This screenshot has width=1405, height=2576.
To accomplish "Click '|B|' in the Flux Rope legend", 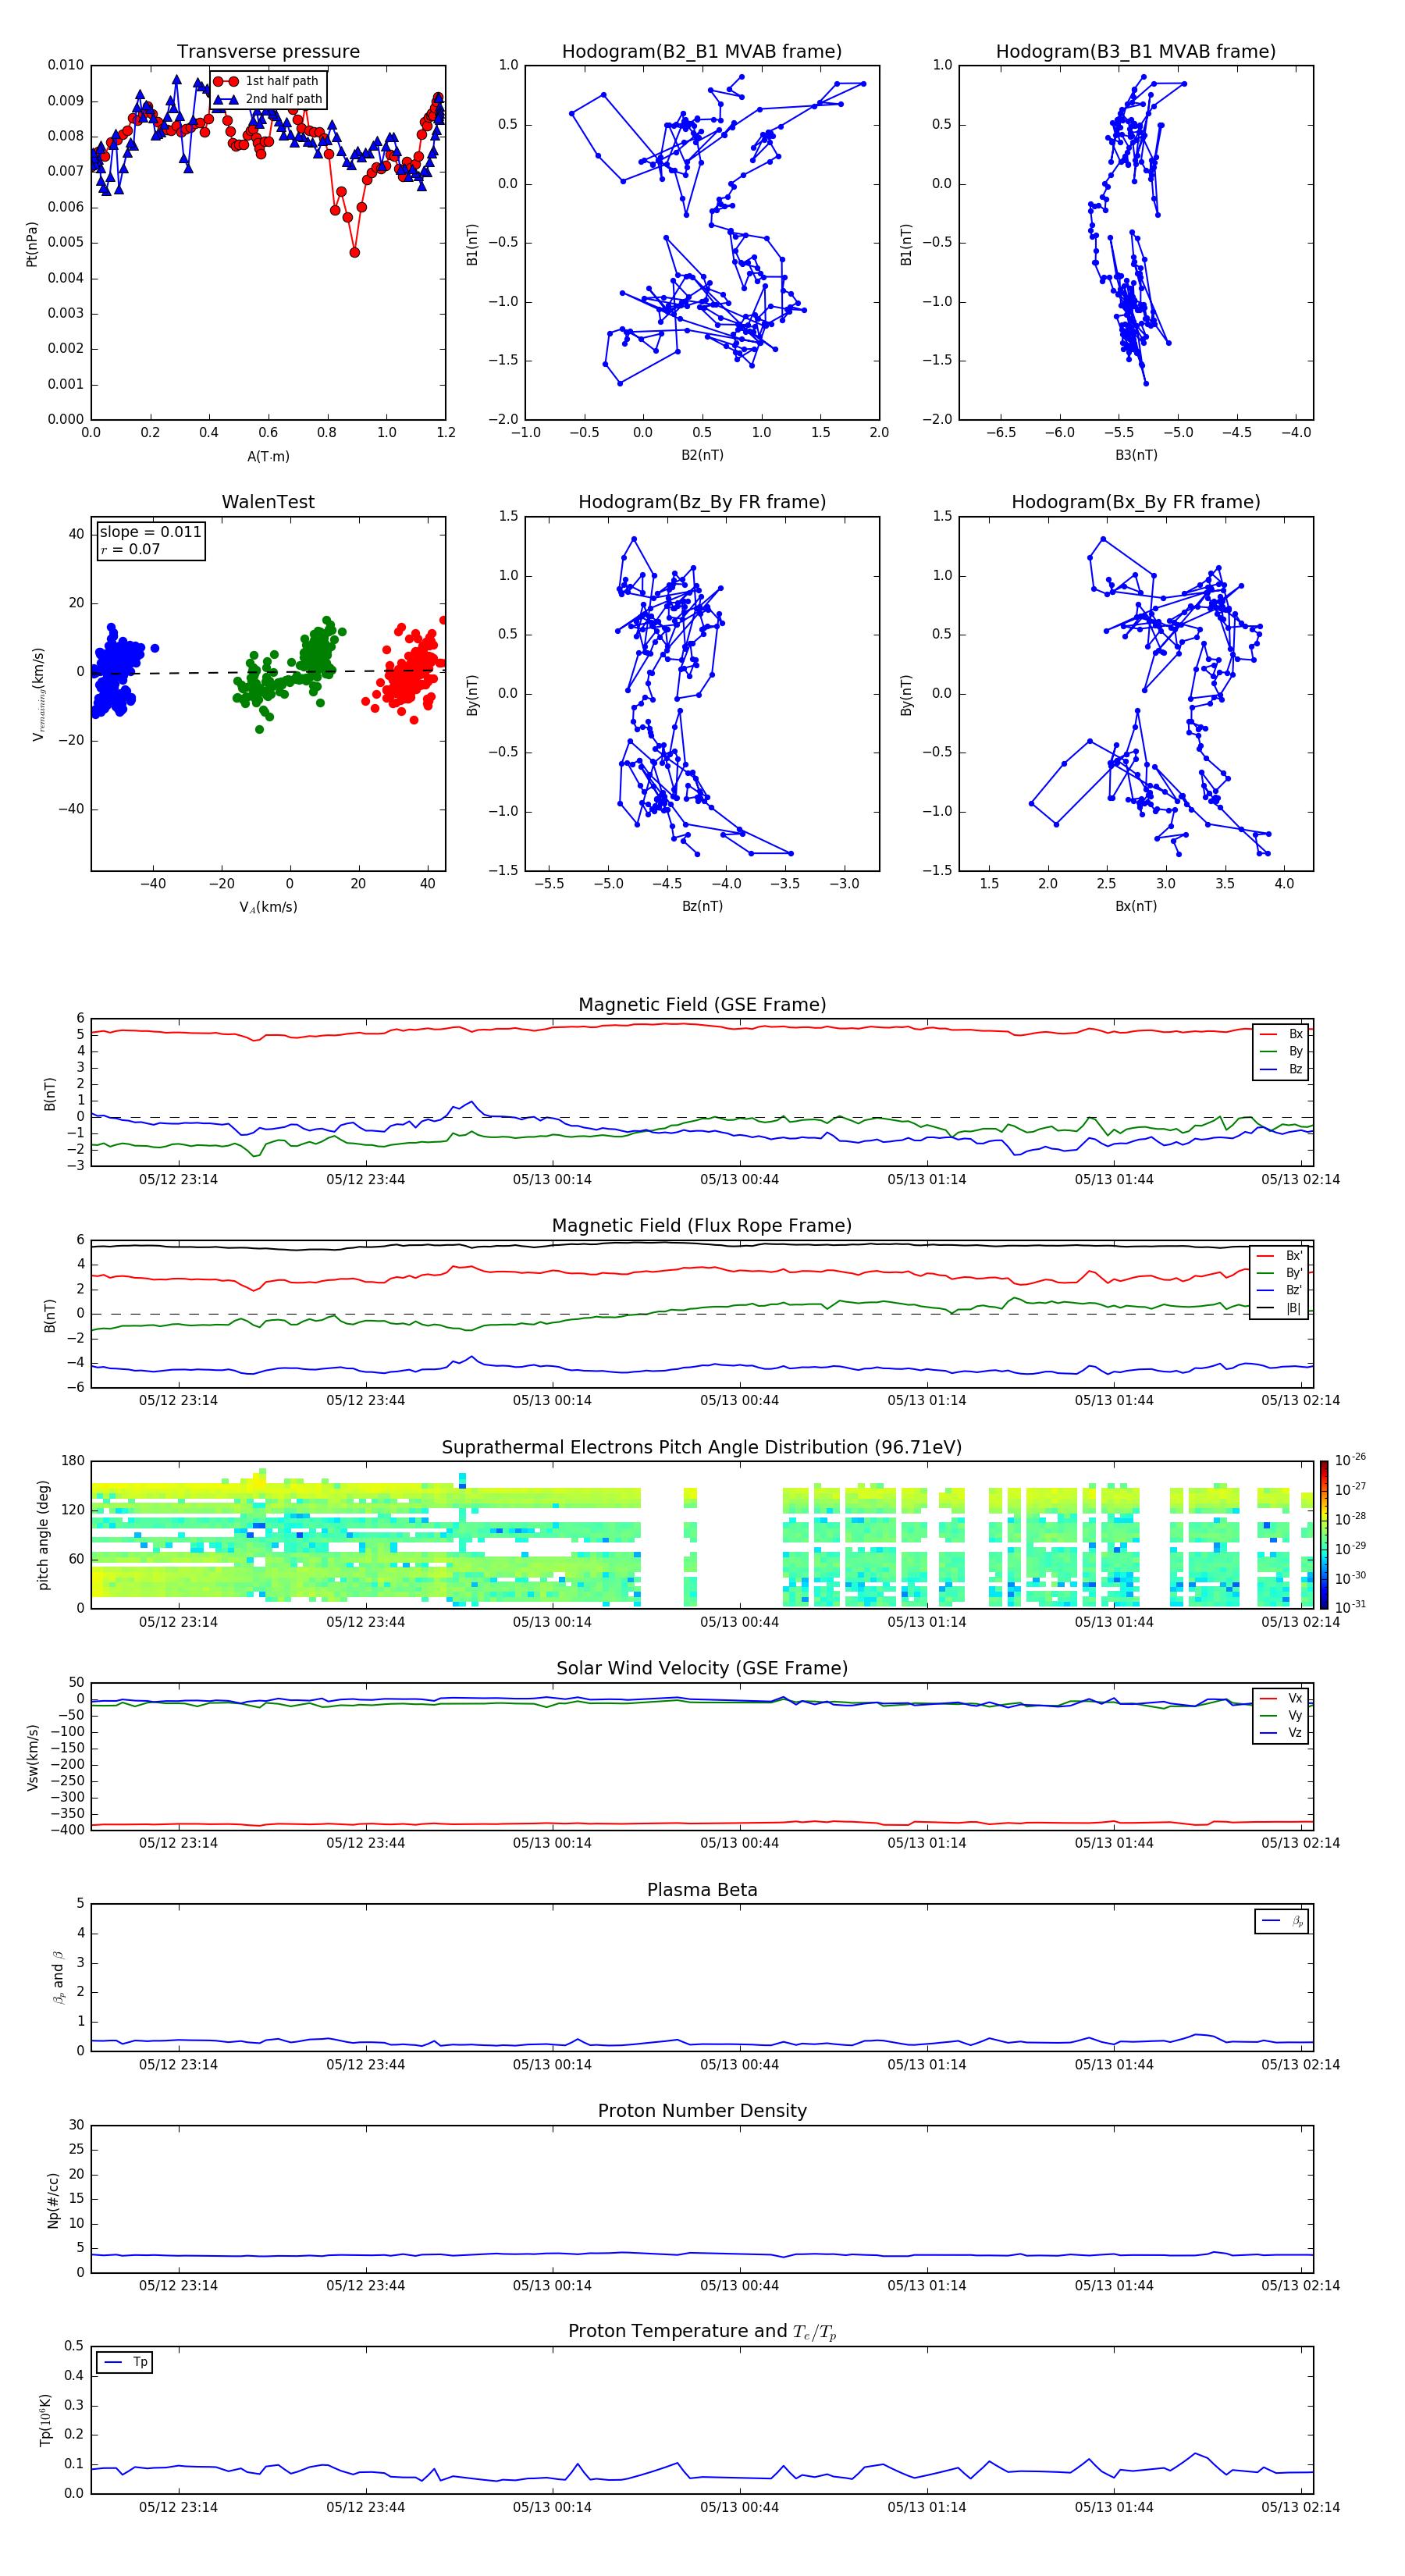I will click(x=1280, y=1308).
